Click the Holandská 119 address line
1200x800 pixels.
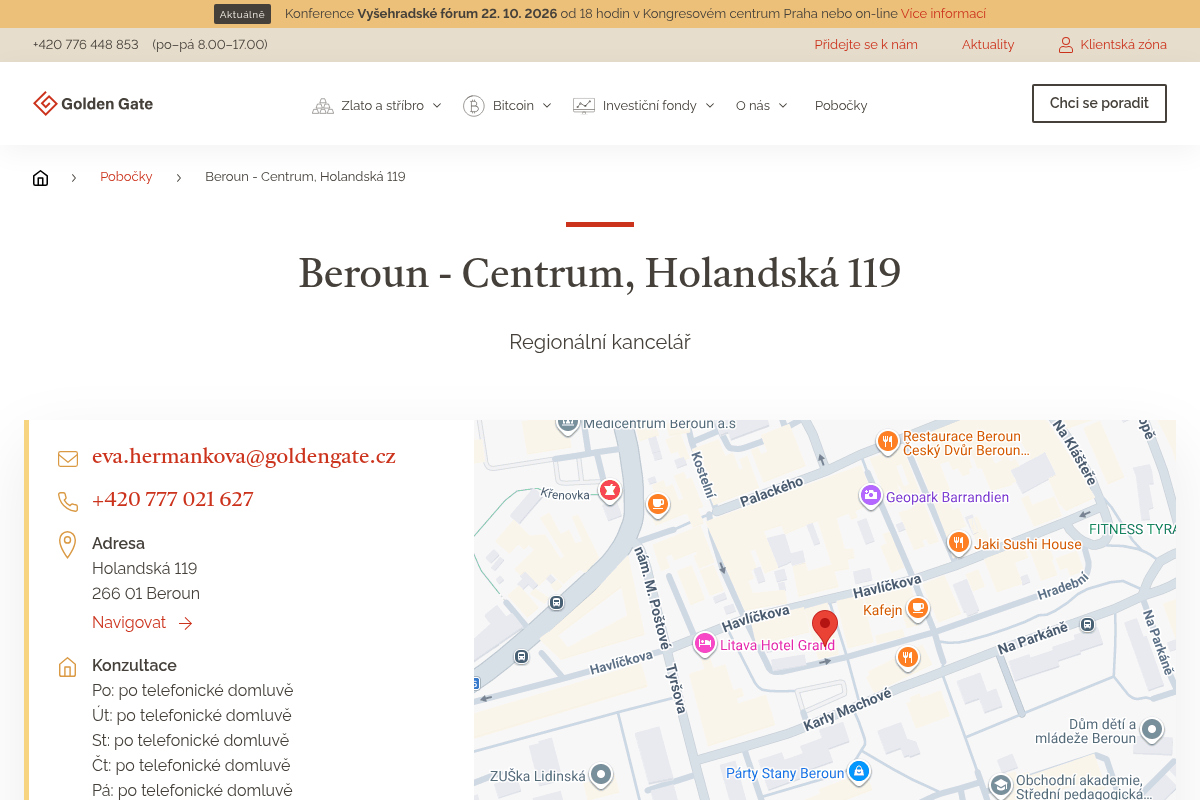pyautogui.click(x=145, y=569)
